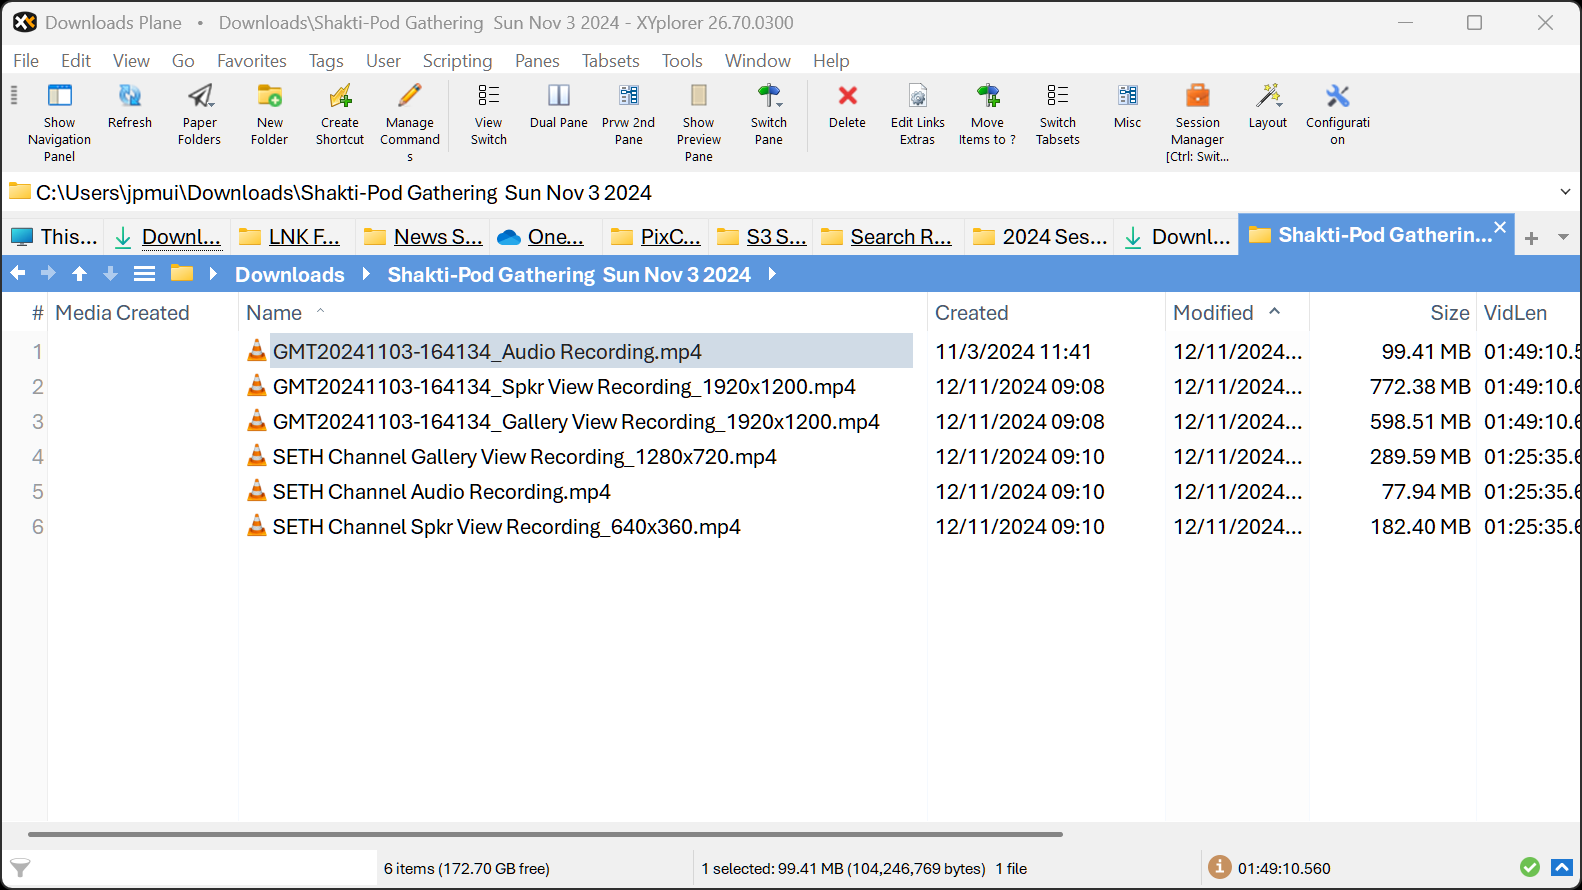
Task: Open the Scripting menu
Action: (x=458, y=61)
